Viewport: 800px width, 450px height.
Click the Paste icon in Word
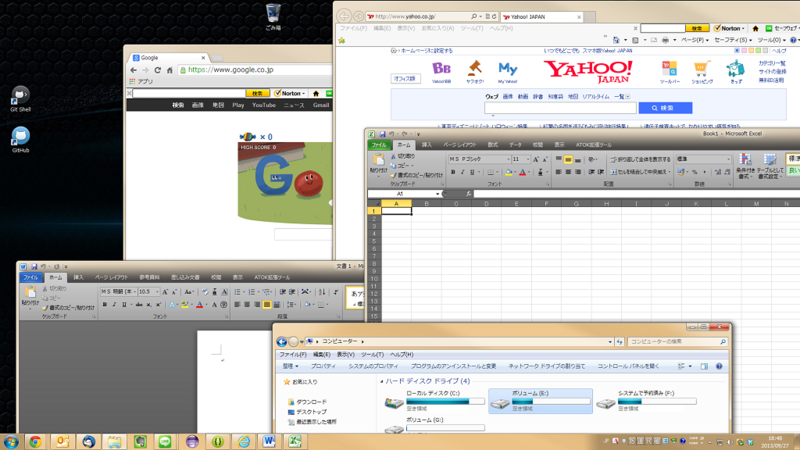click(x=30, y=294)
